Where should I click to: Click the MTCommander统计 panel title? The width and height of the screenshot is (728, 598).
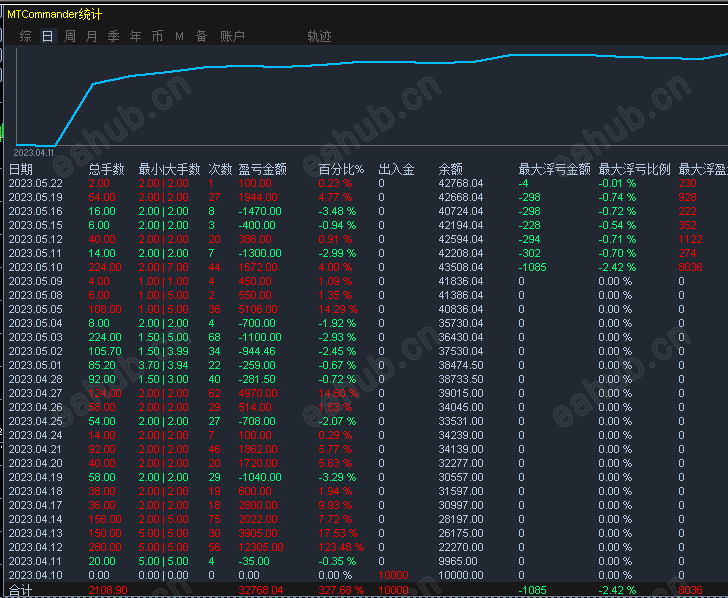pyautogui.click(x=54, y=14)
